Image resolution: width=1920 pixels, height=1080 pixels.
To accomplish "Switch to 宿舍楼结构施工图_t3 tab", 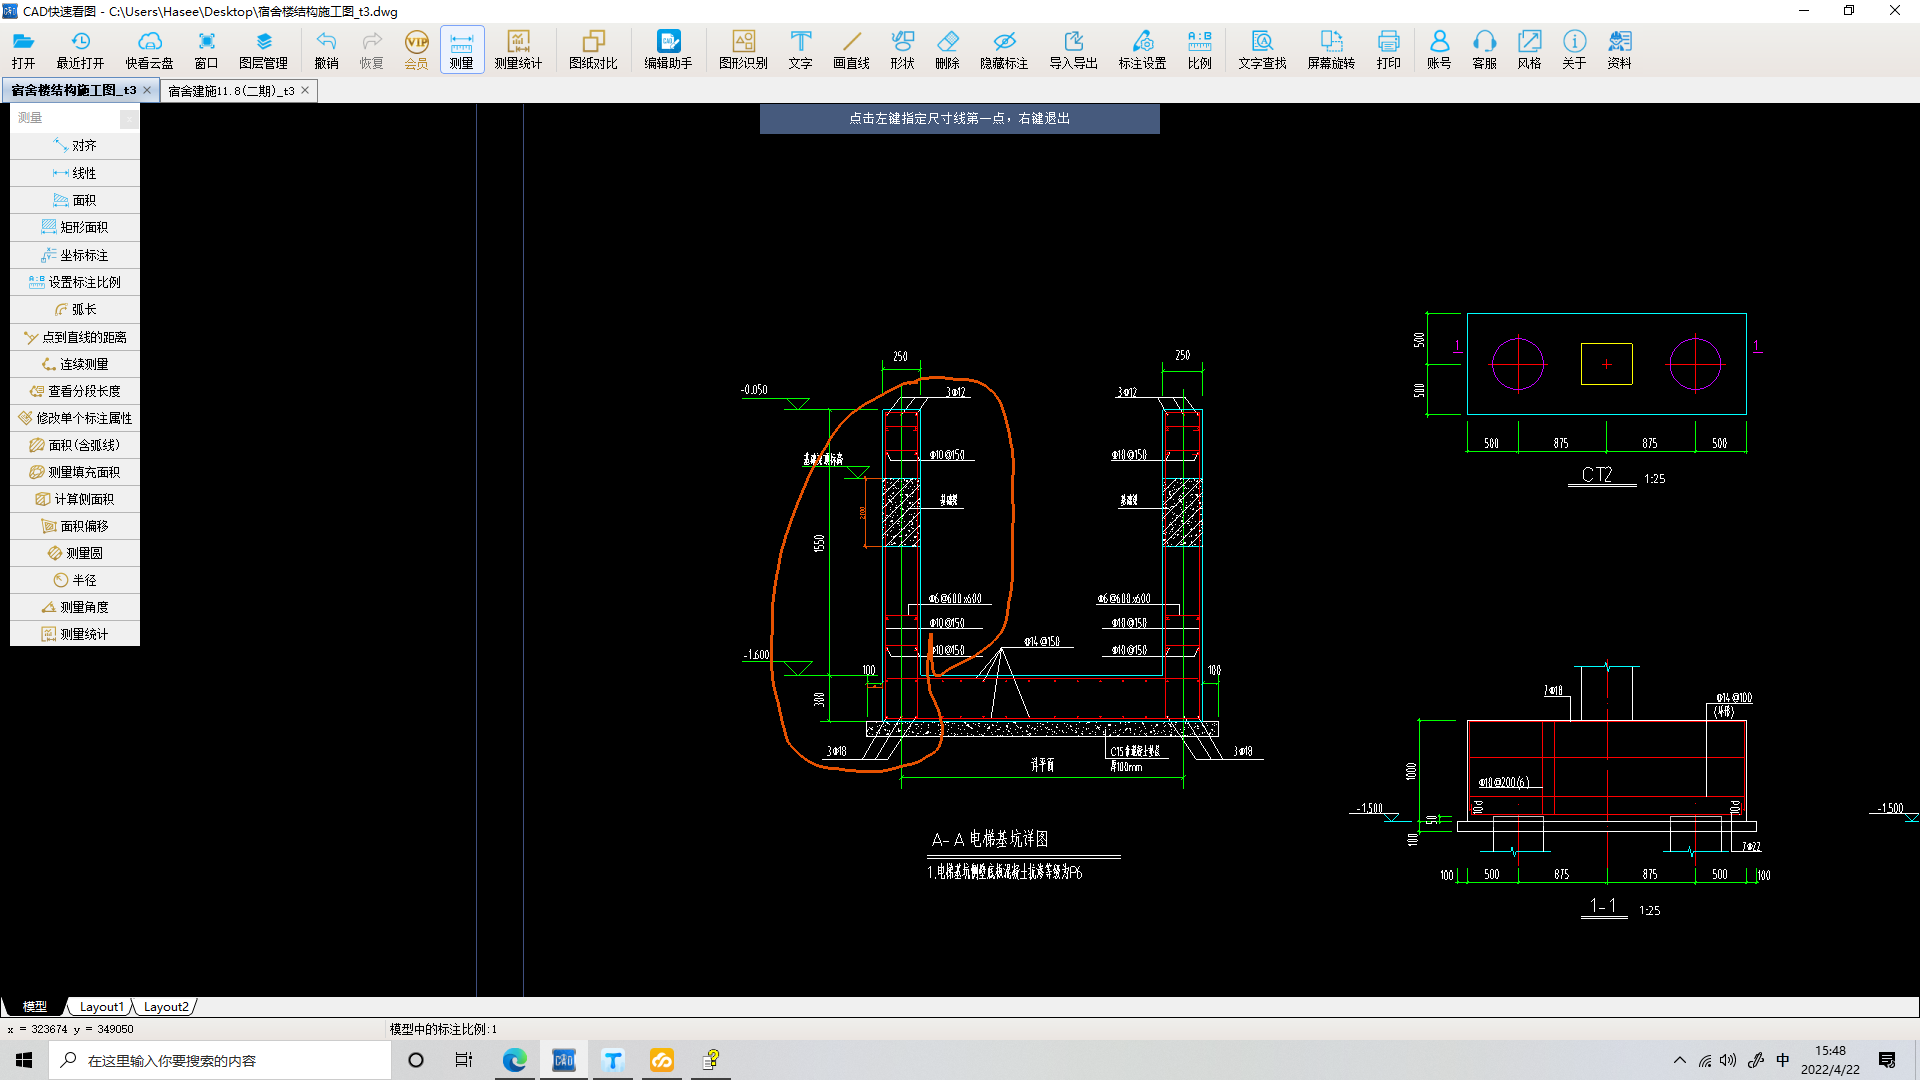I will pos(73,90).
